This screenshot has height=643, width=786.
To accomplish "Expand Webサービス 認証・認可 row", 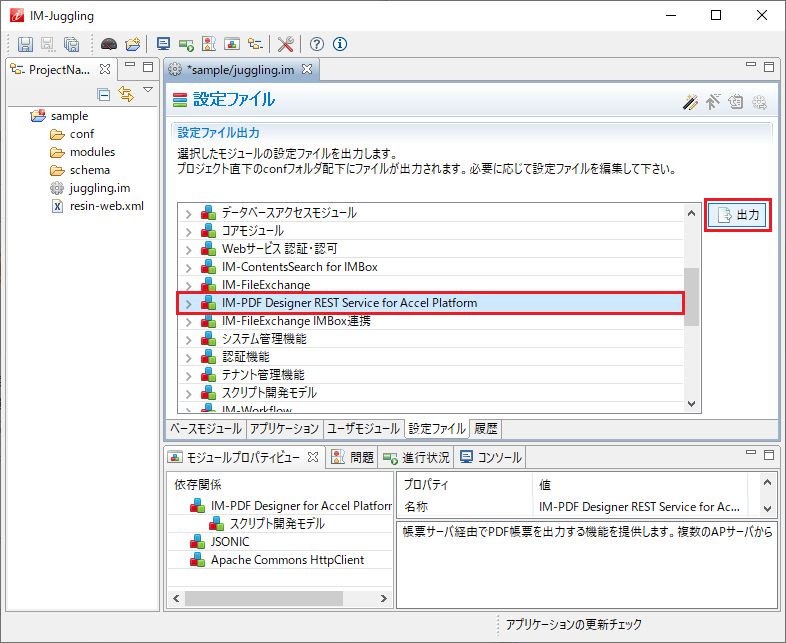I will [188, 250].
